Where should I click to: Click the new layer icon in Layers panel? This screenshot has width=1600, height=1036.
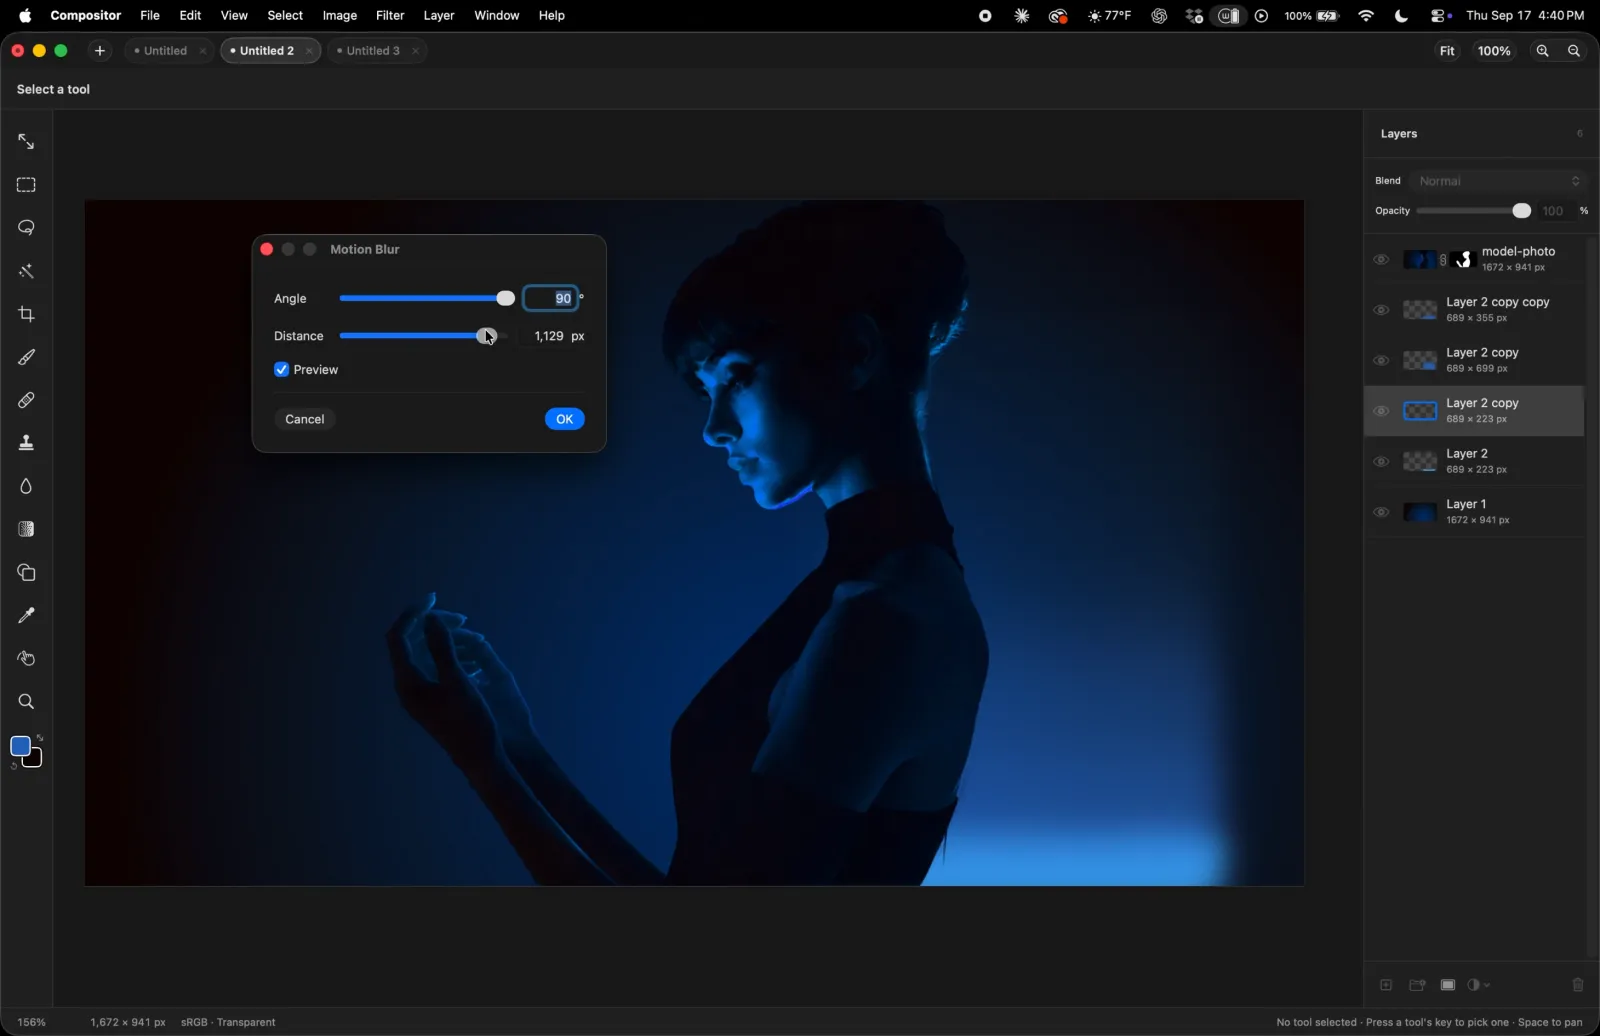coord(1386,985)
